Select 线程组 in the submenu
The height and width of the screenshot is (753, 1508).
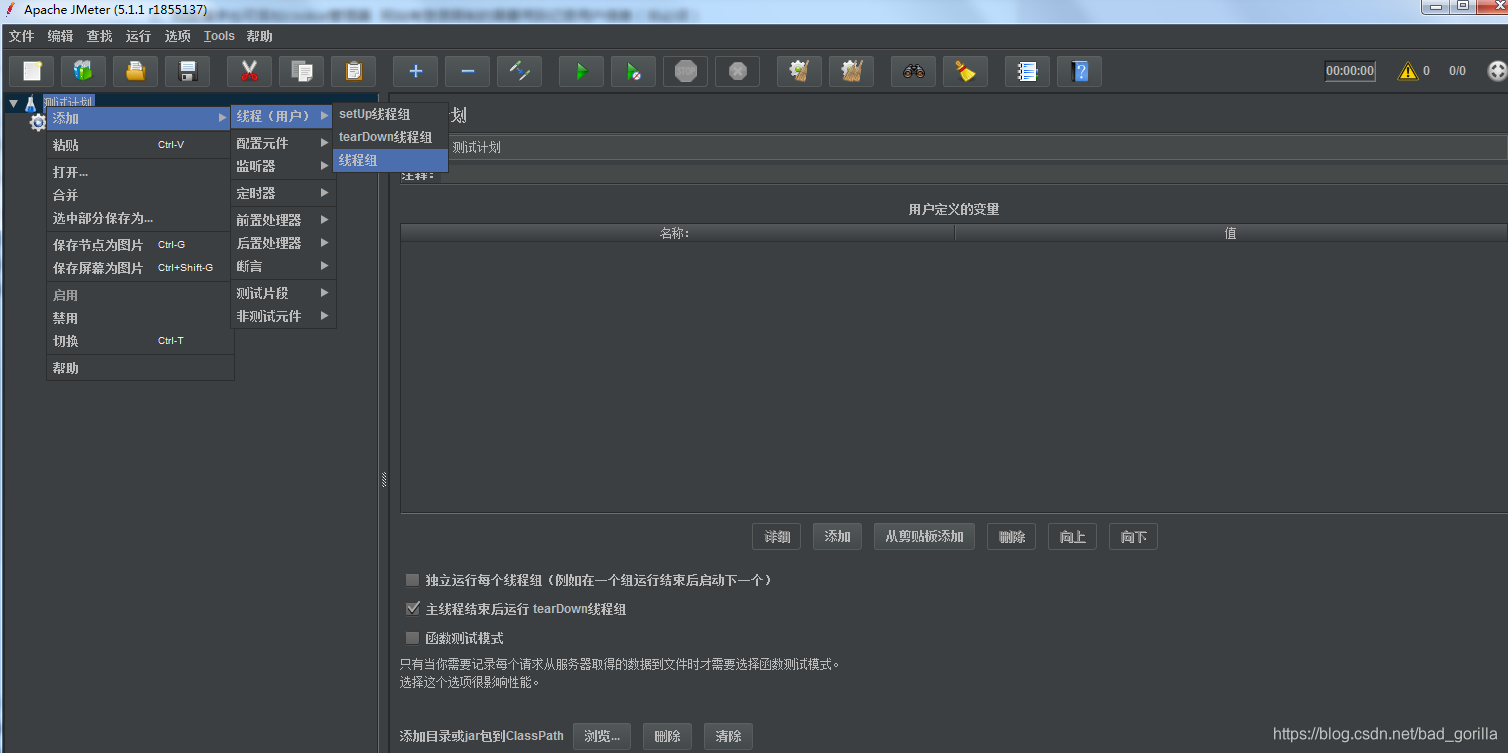point(390,160)
